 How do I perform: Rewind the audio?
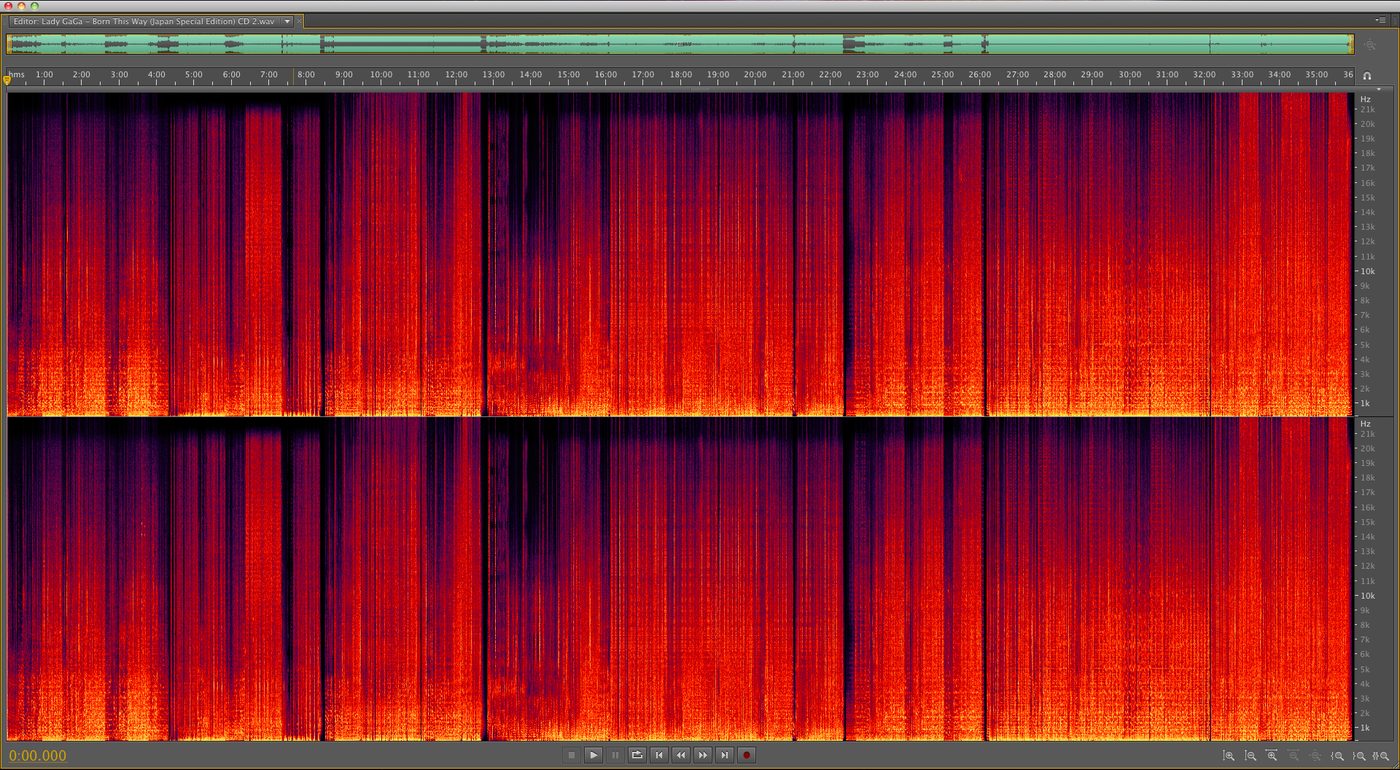point(681,755)
